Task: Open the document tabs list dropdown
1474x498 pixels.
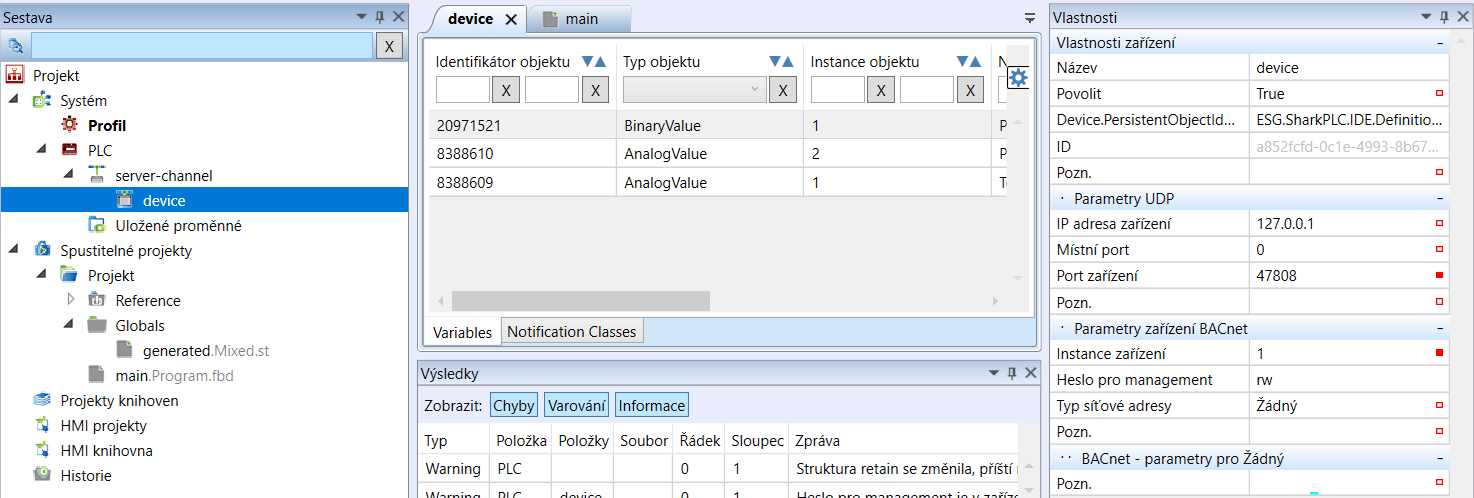Action: tap(1030, 18)
